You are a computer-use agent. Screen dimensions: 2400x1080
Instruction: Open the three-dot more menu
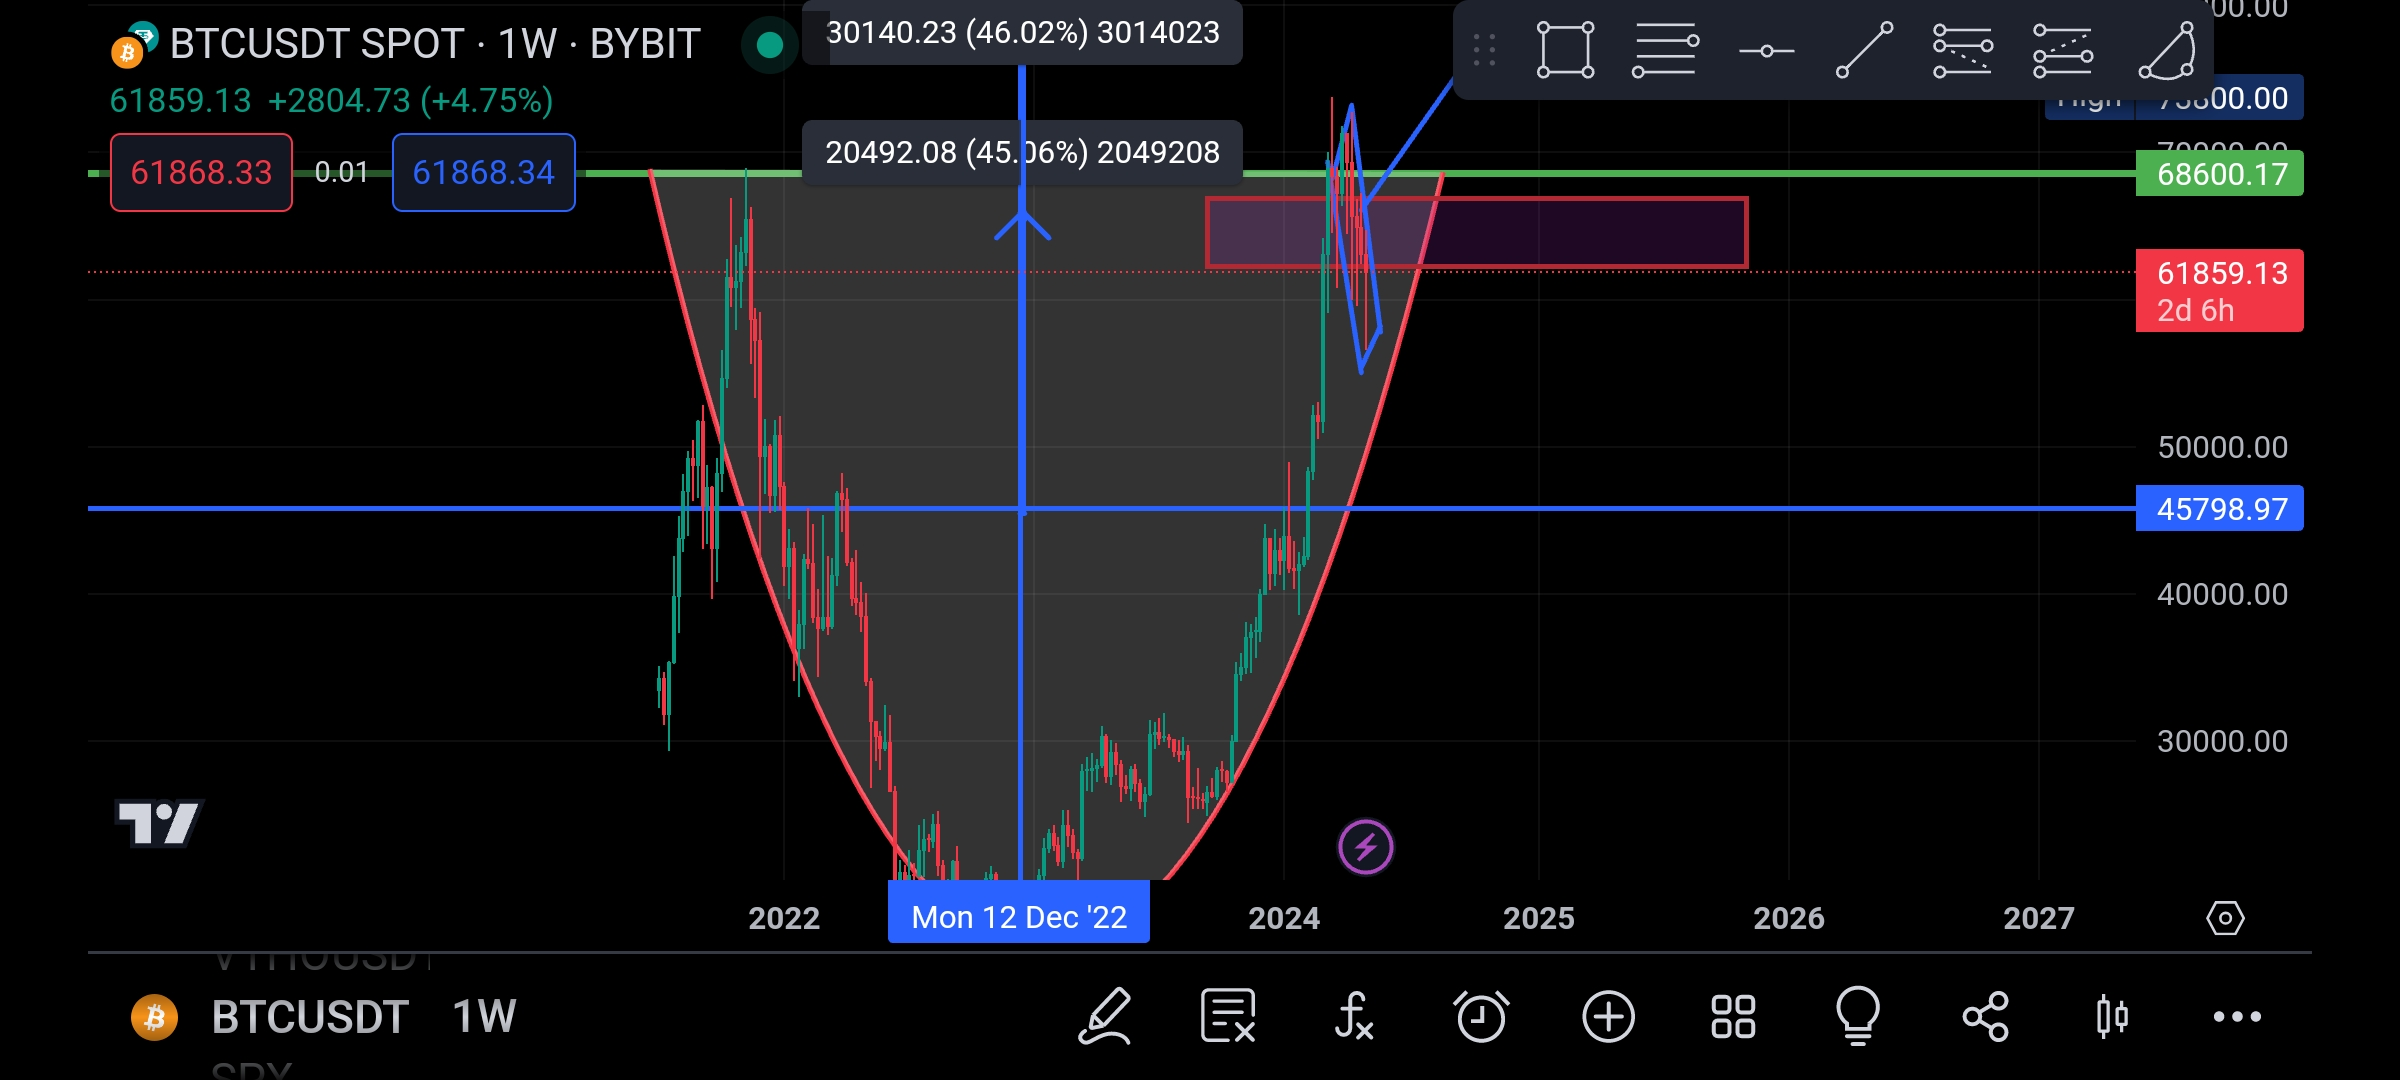click(x=2237, y=1017)
